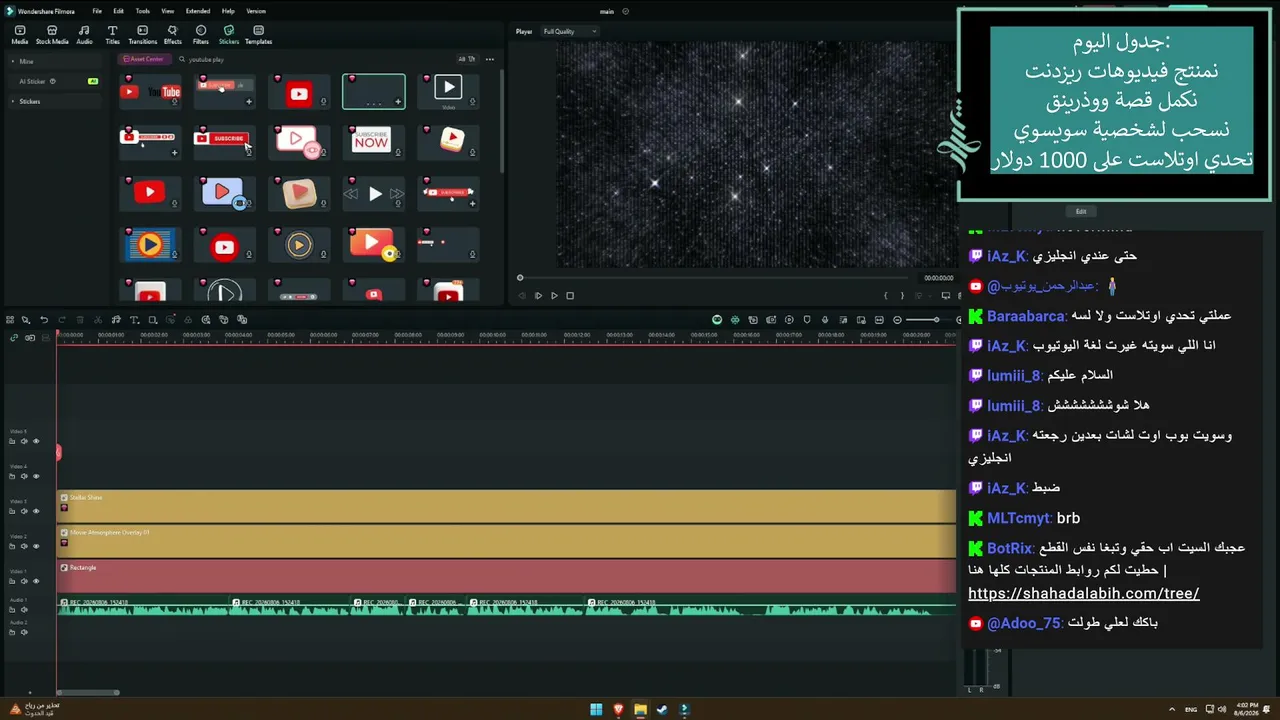The image size is (1280, 720).
Task: Open the View menu
Action: (x=168, y=11)
